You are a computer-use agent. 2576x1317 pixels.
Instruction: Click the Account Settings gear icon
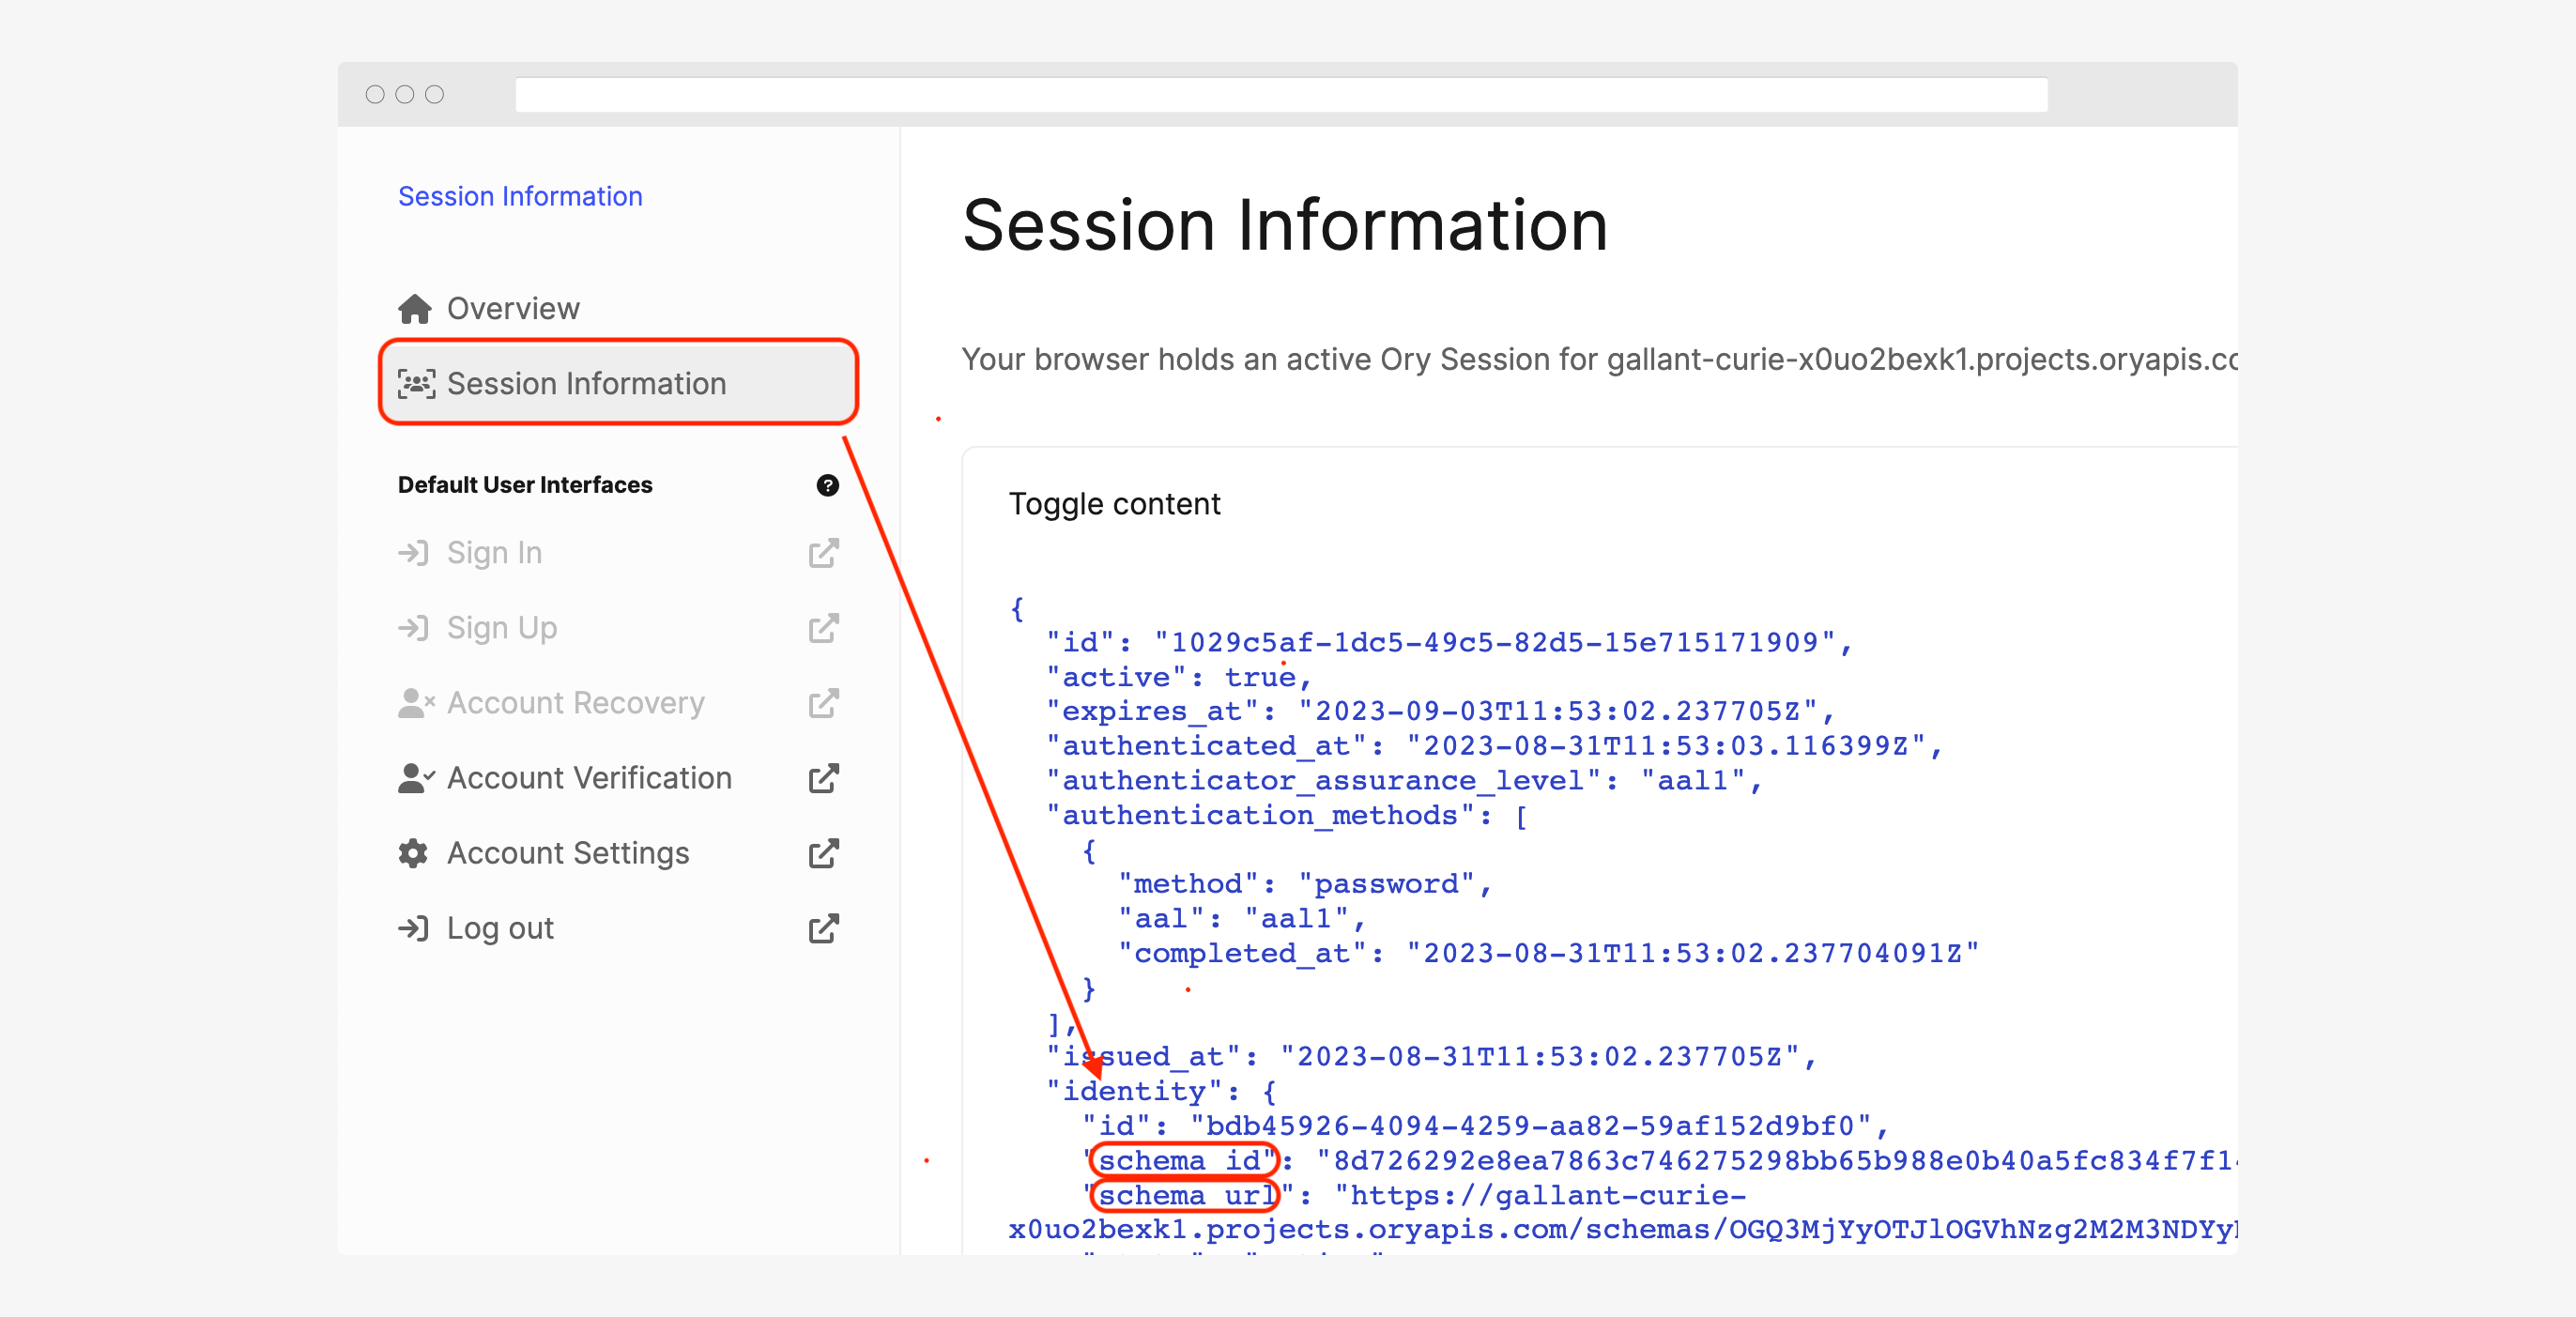click(412, 853)
